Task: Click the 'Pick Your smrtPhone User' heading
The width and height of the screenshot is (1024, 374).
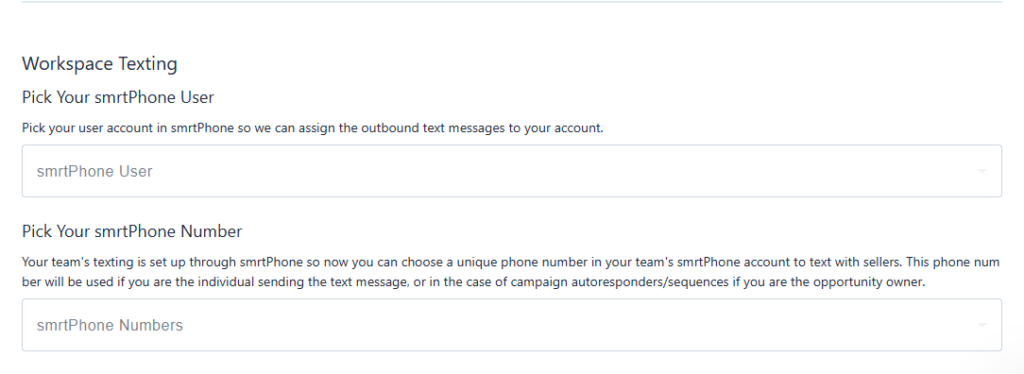Action: [x=118, y=98]
